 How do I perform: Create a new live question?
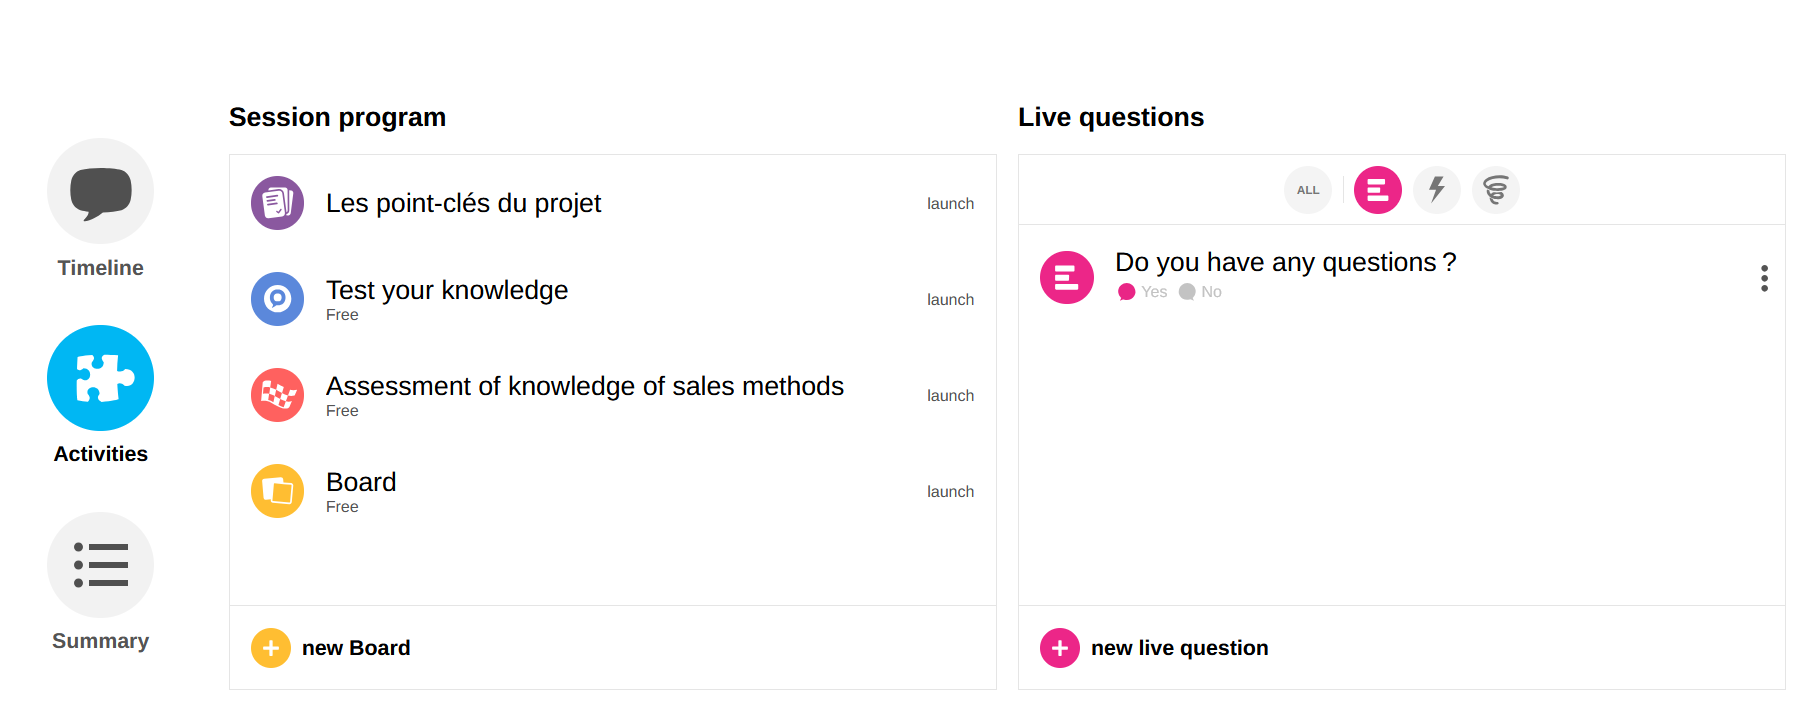click(1155, 648)
